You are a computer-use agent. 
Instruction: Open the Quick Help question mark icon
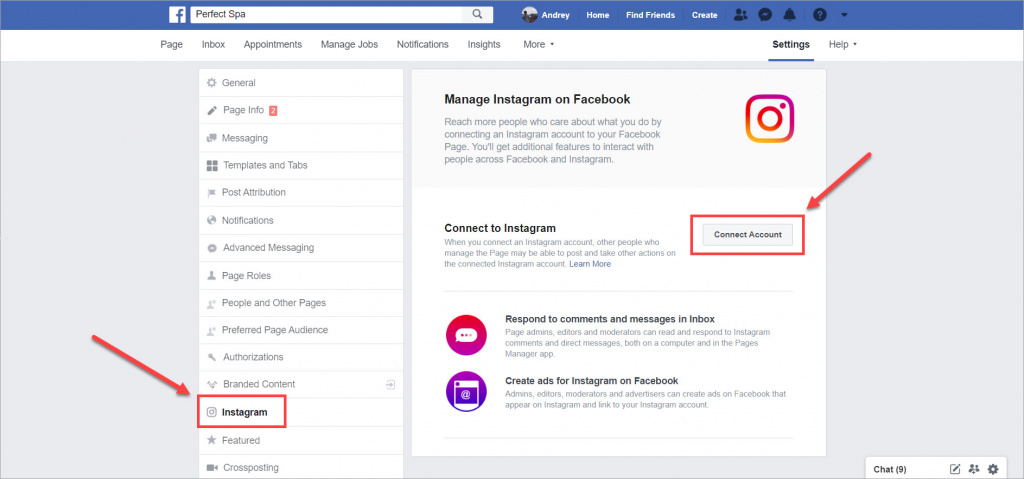pos(820,15)
